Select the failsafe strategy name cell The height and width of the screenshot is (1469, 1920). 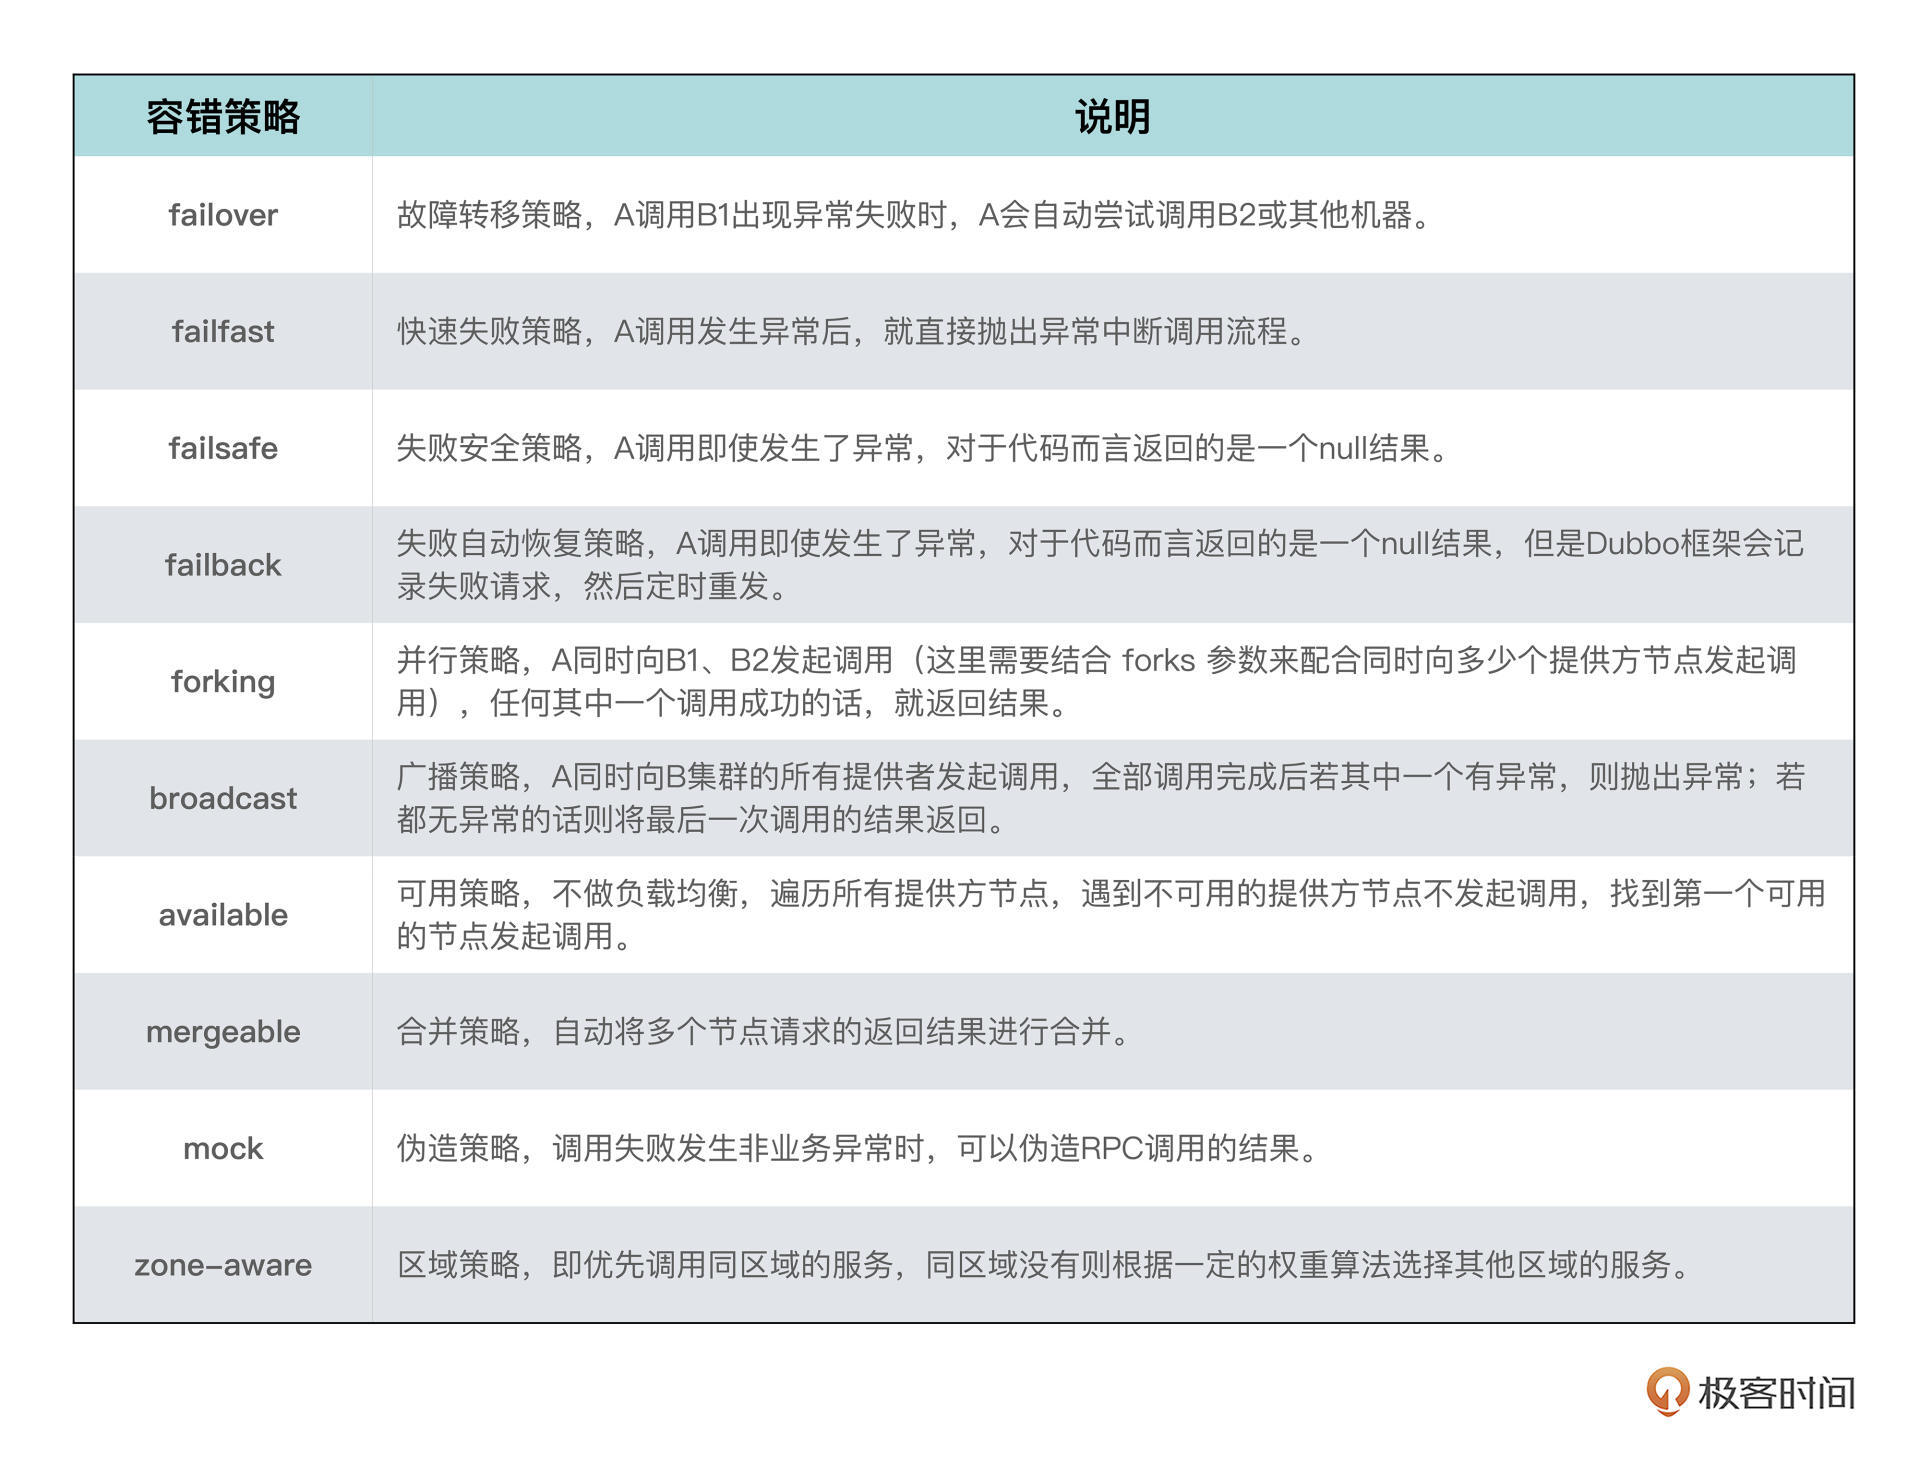223,448
